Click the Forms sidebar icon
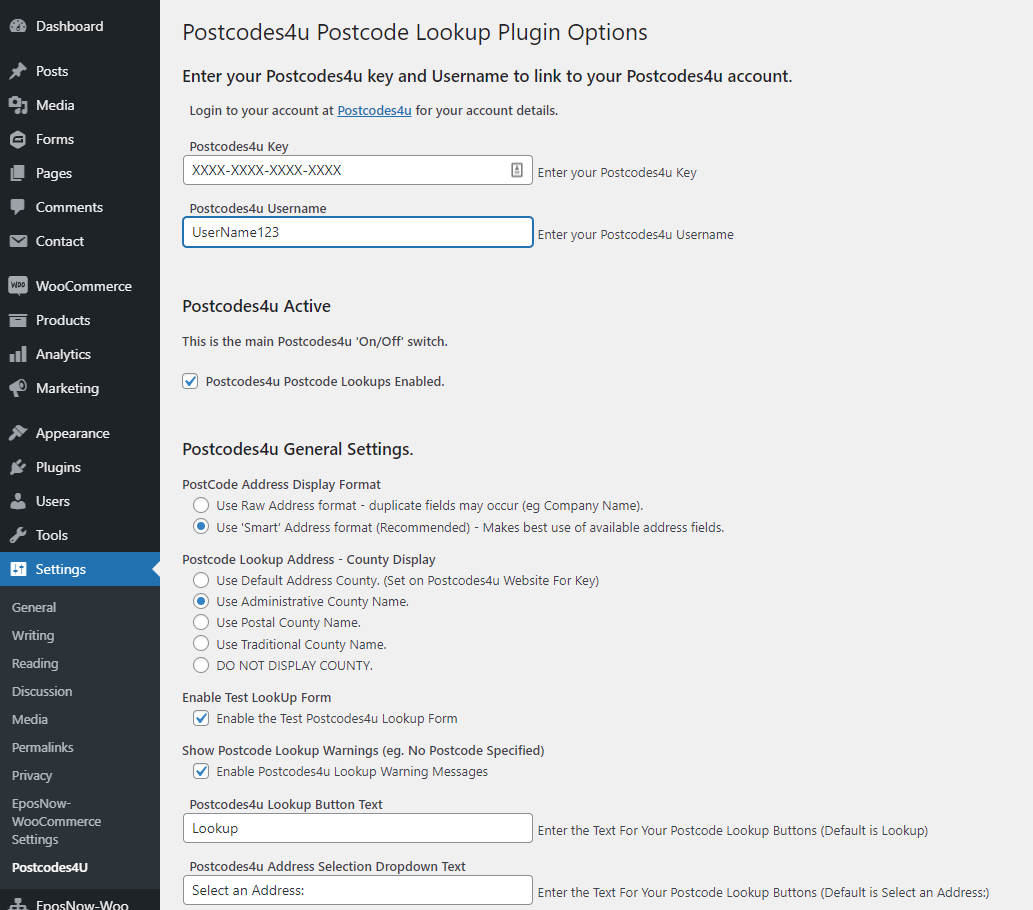 point(18,139)
